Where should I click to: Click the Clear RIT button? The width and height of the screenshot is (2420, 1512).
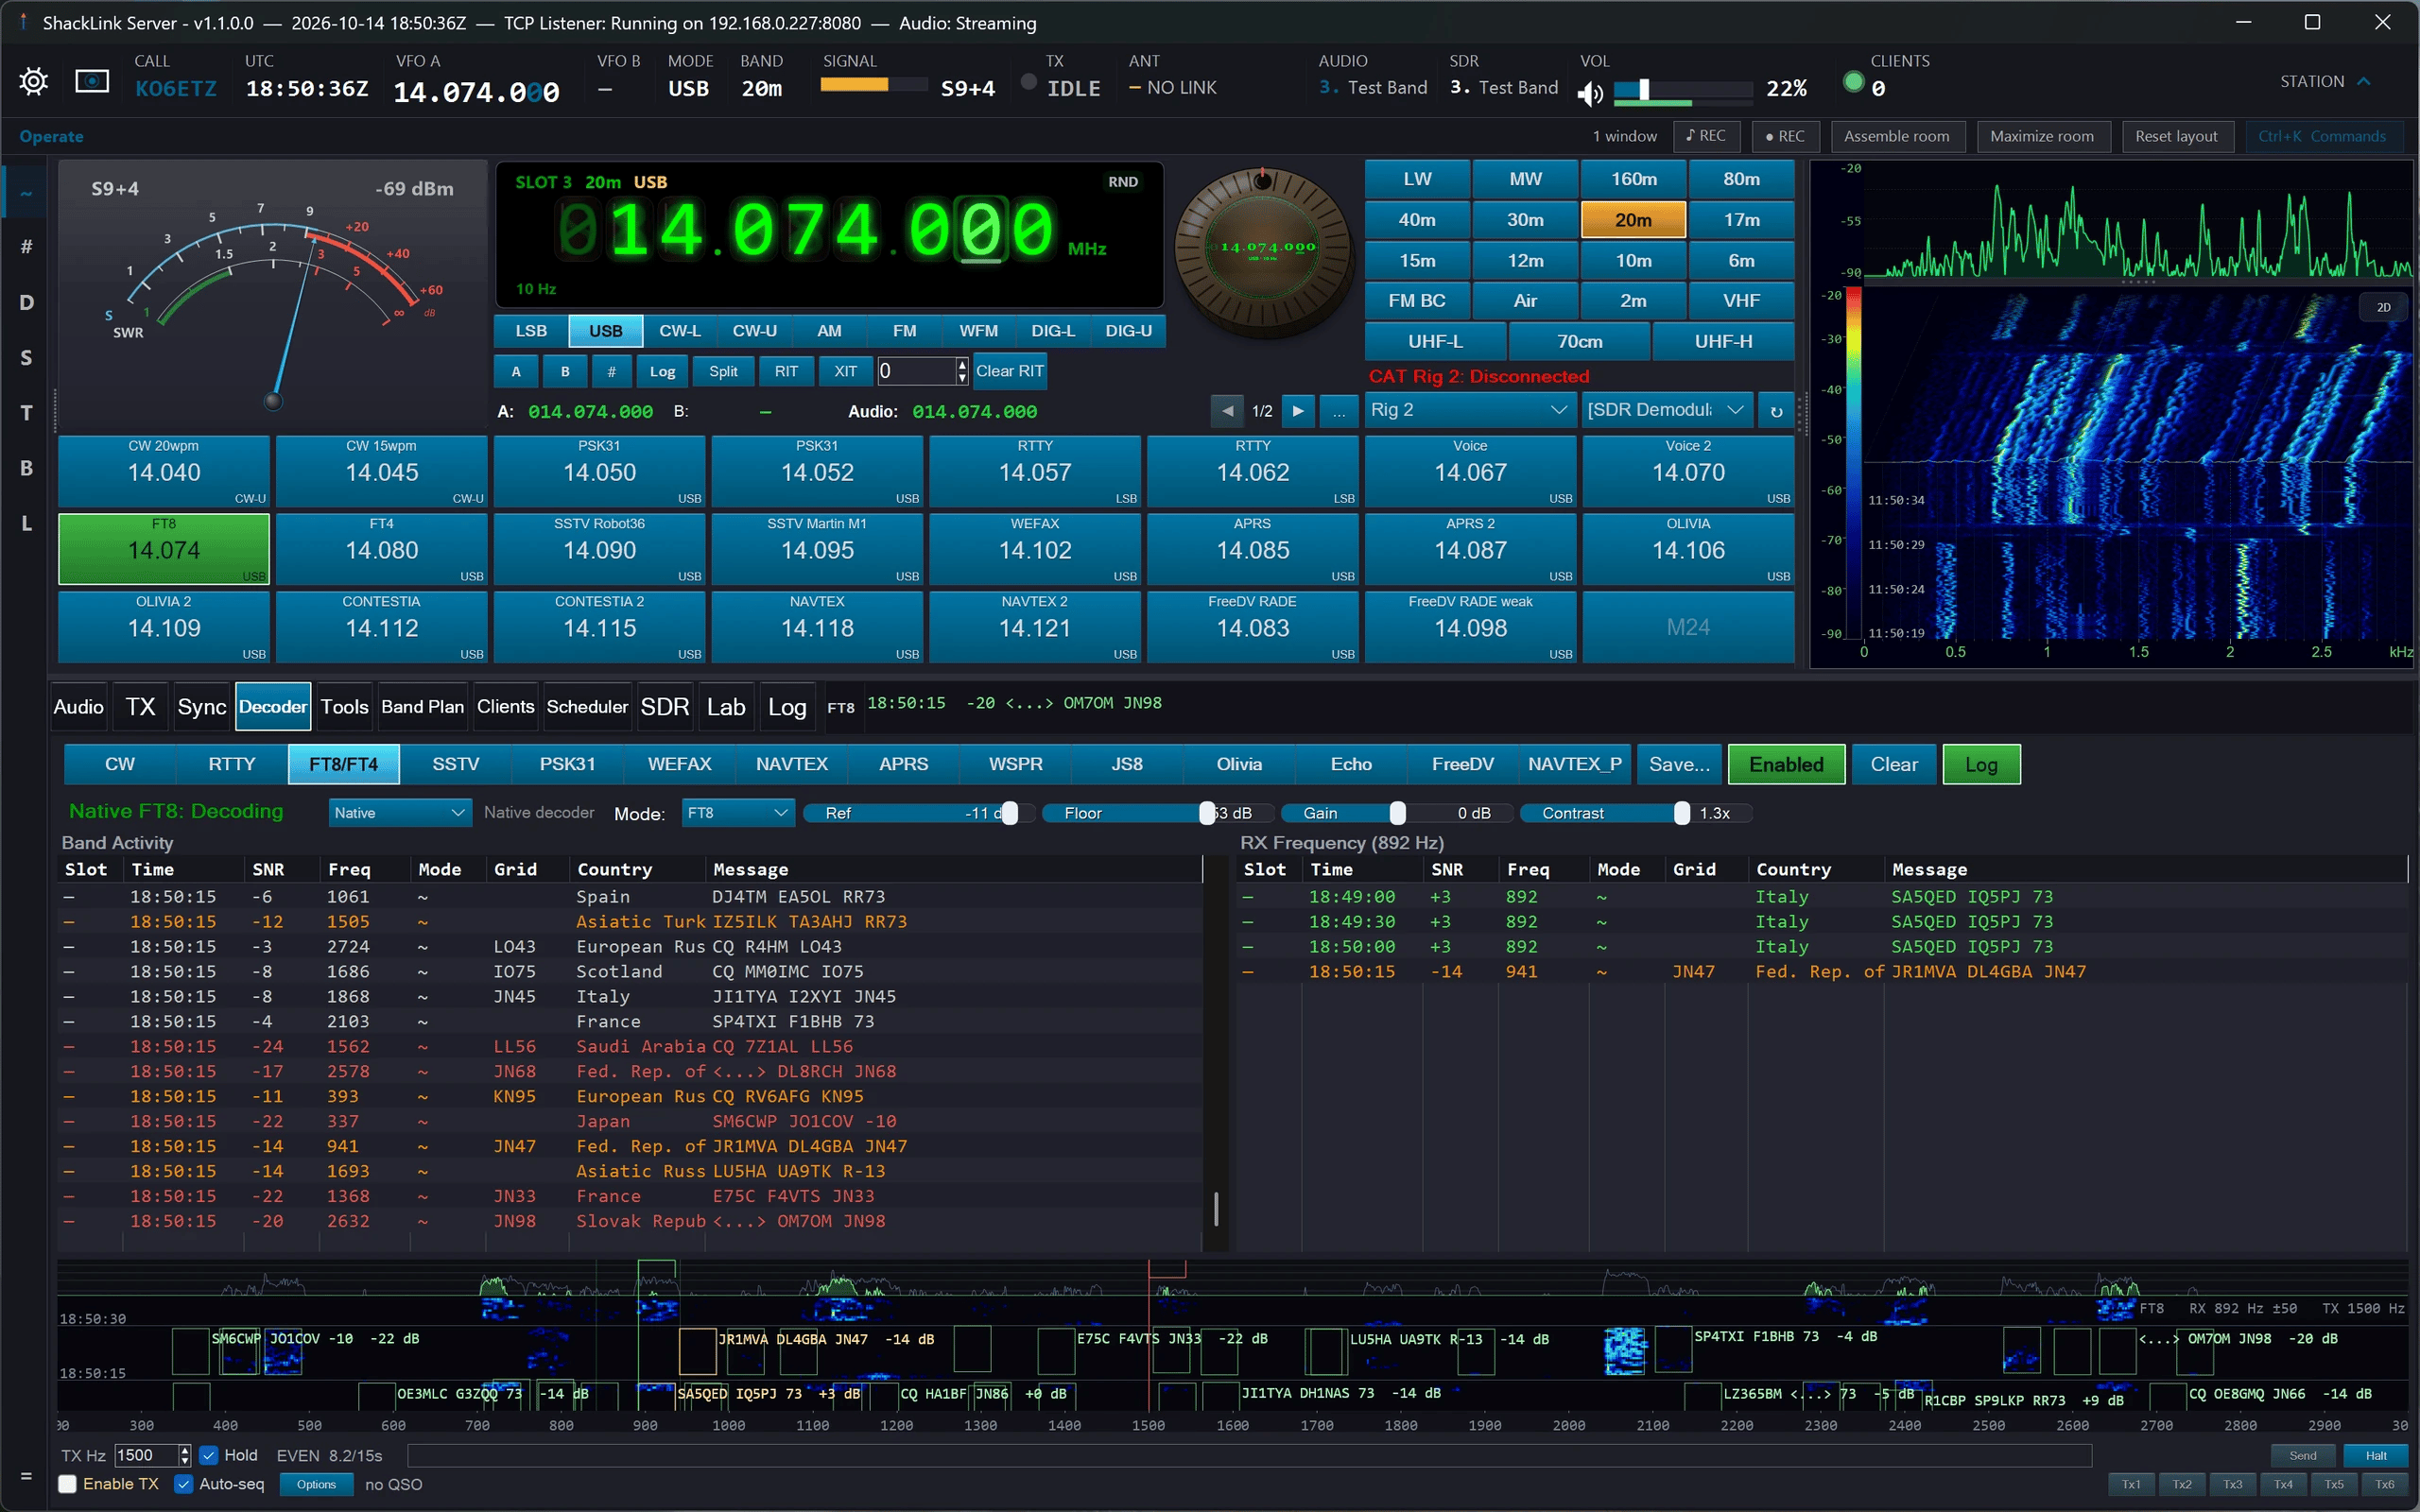(x=1009, y=371)
